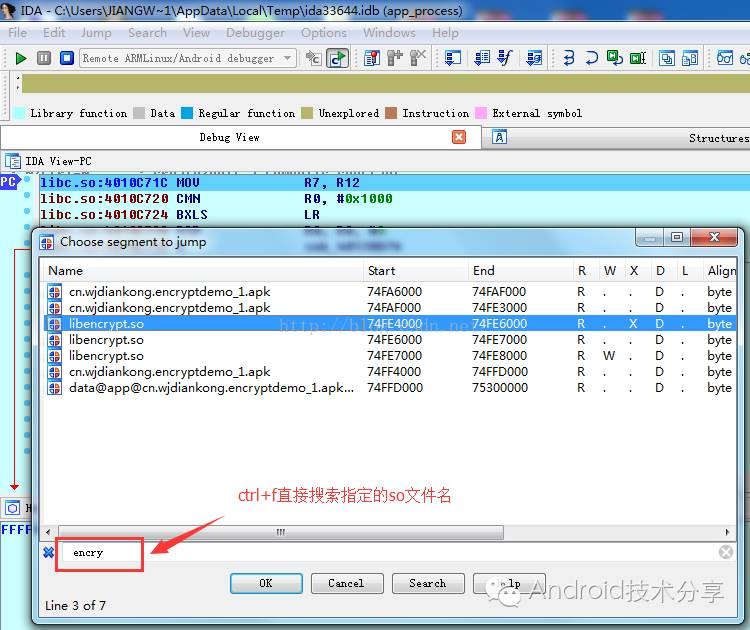Click the add breakpoint toolbar icon
This screenshot has width=750, height=630.
(395, 58)
